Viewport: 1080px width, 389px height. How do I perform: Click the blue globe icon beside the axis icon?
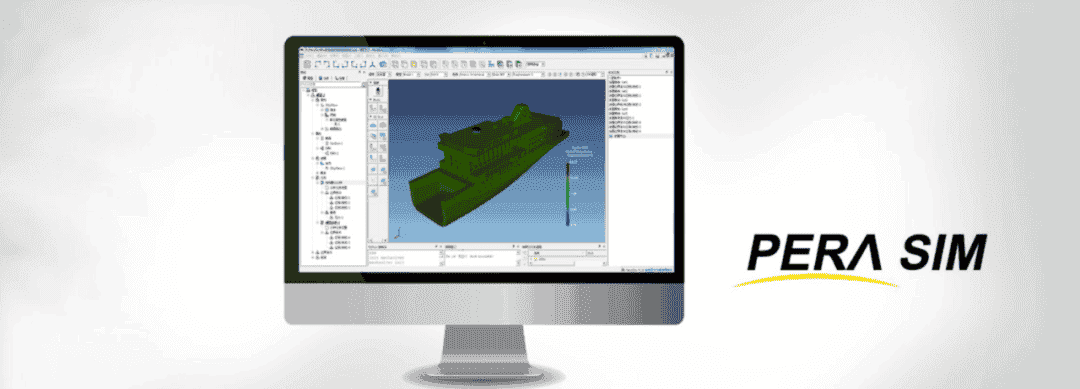click(x=383, y=64)
